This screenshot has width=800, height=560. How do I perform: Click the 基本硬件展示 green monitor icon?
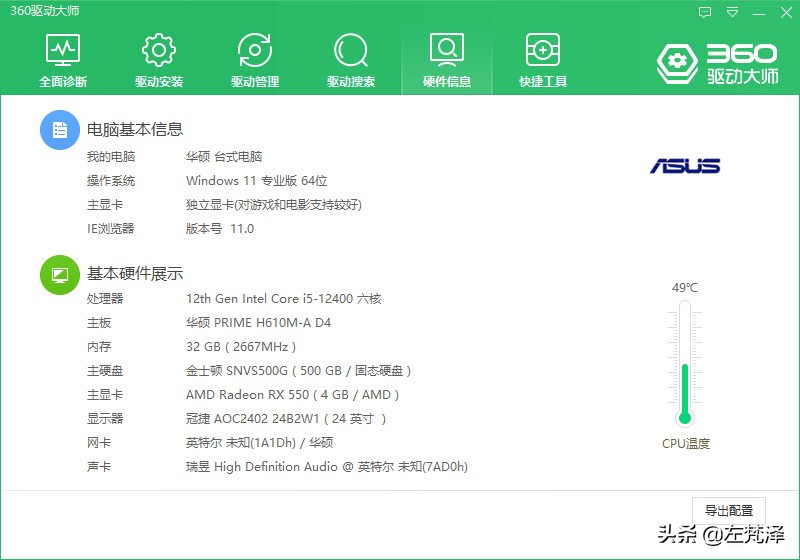(60, 275)
